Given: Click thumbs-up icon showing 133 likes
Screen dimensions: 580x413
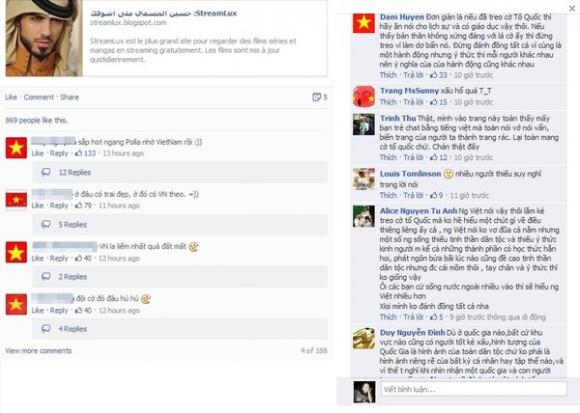Looking at the screenshot, I should click(78, 153).
